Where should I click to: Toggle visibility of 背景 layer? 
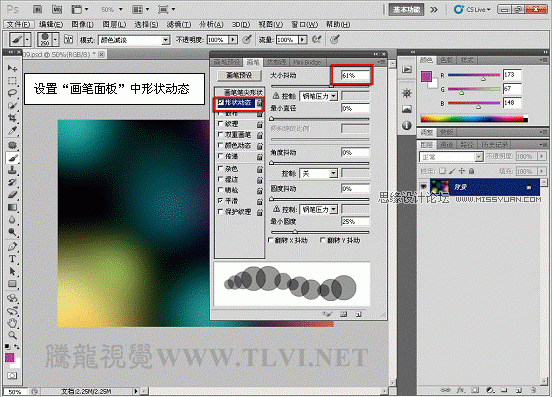click(424, 187)
